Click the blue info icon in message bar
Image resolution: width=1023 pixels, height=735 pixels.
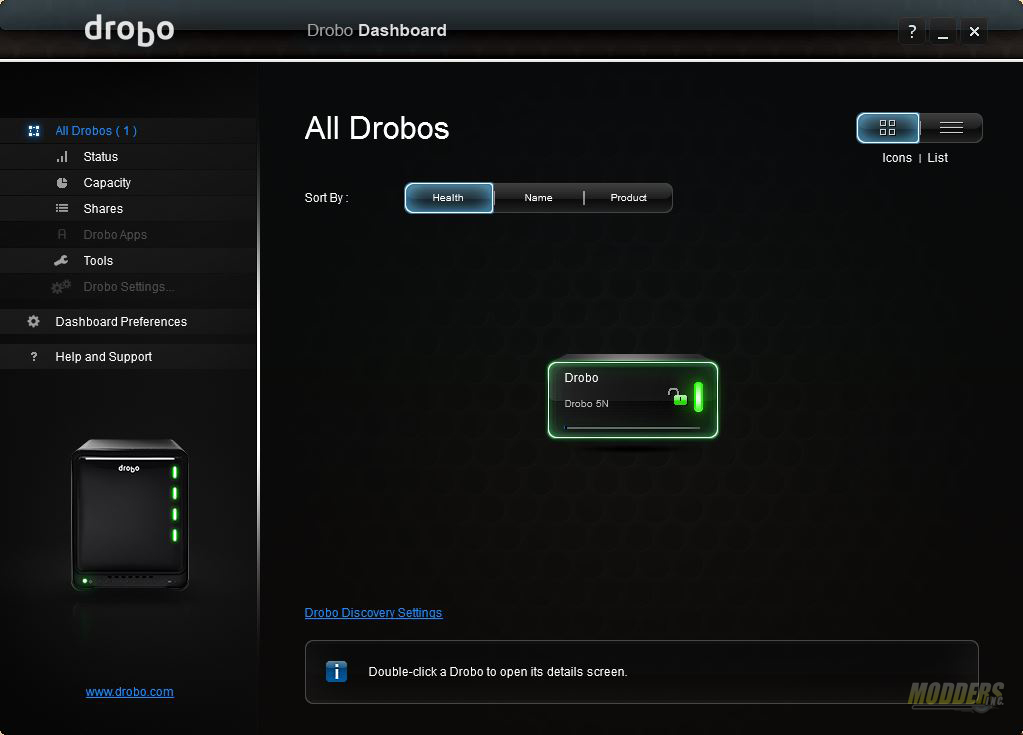[336, 671]
